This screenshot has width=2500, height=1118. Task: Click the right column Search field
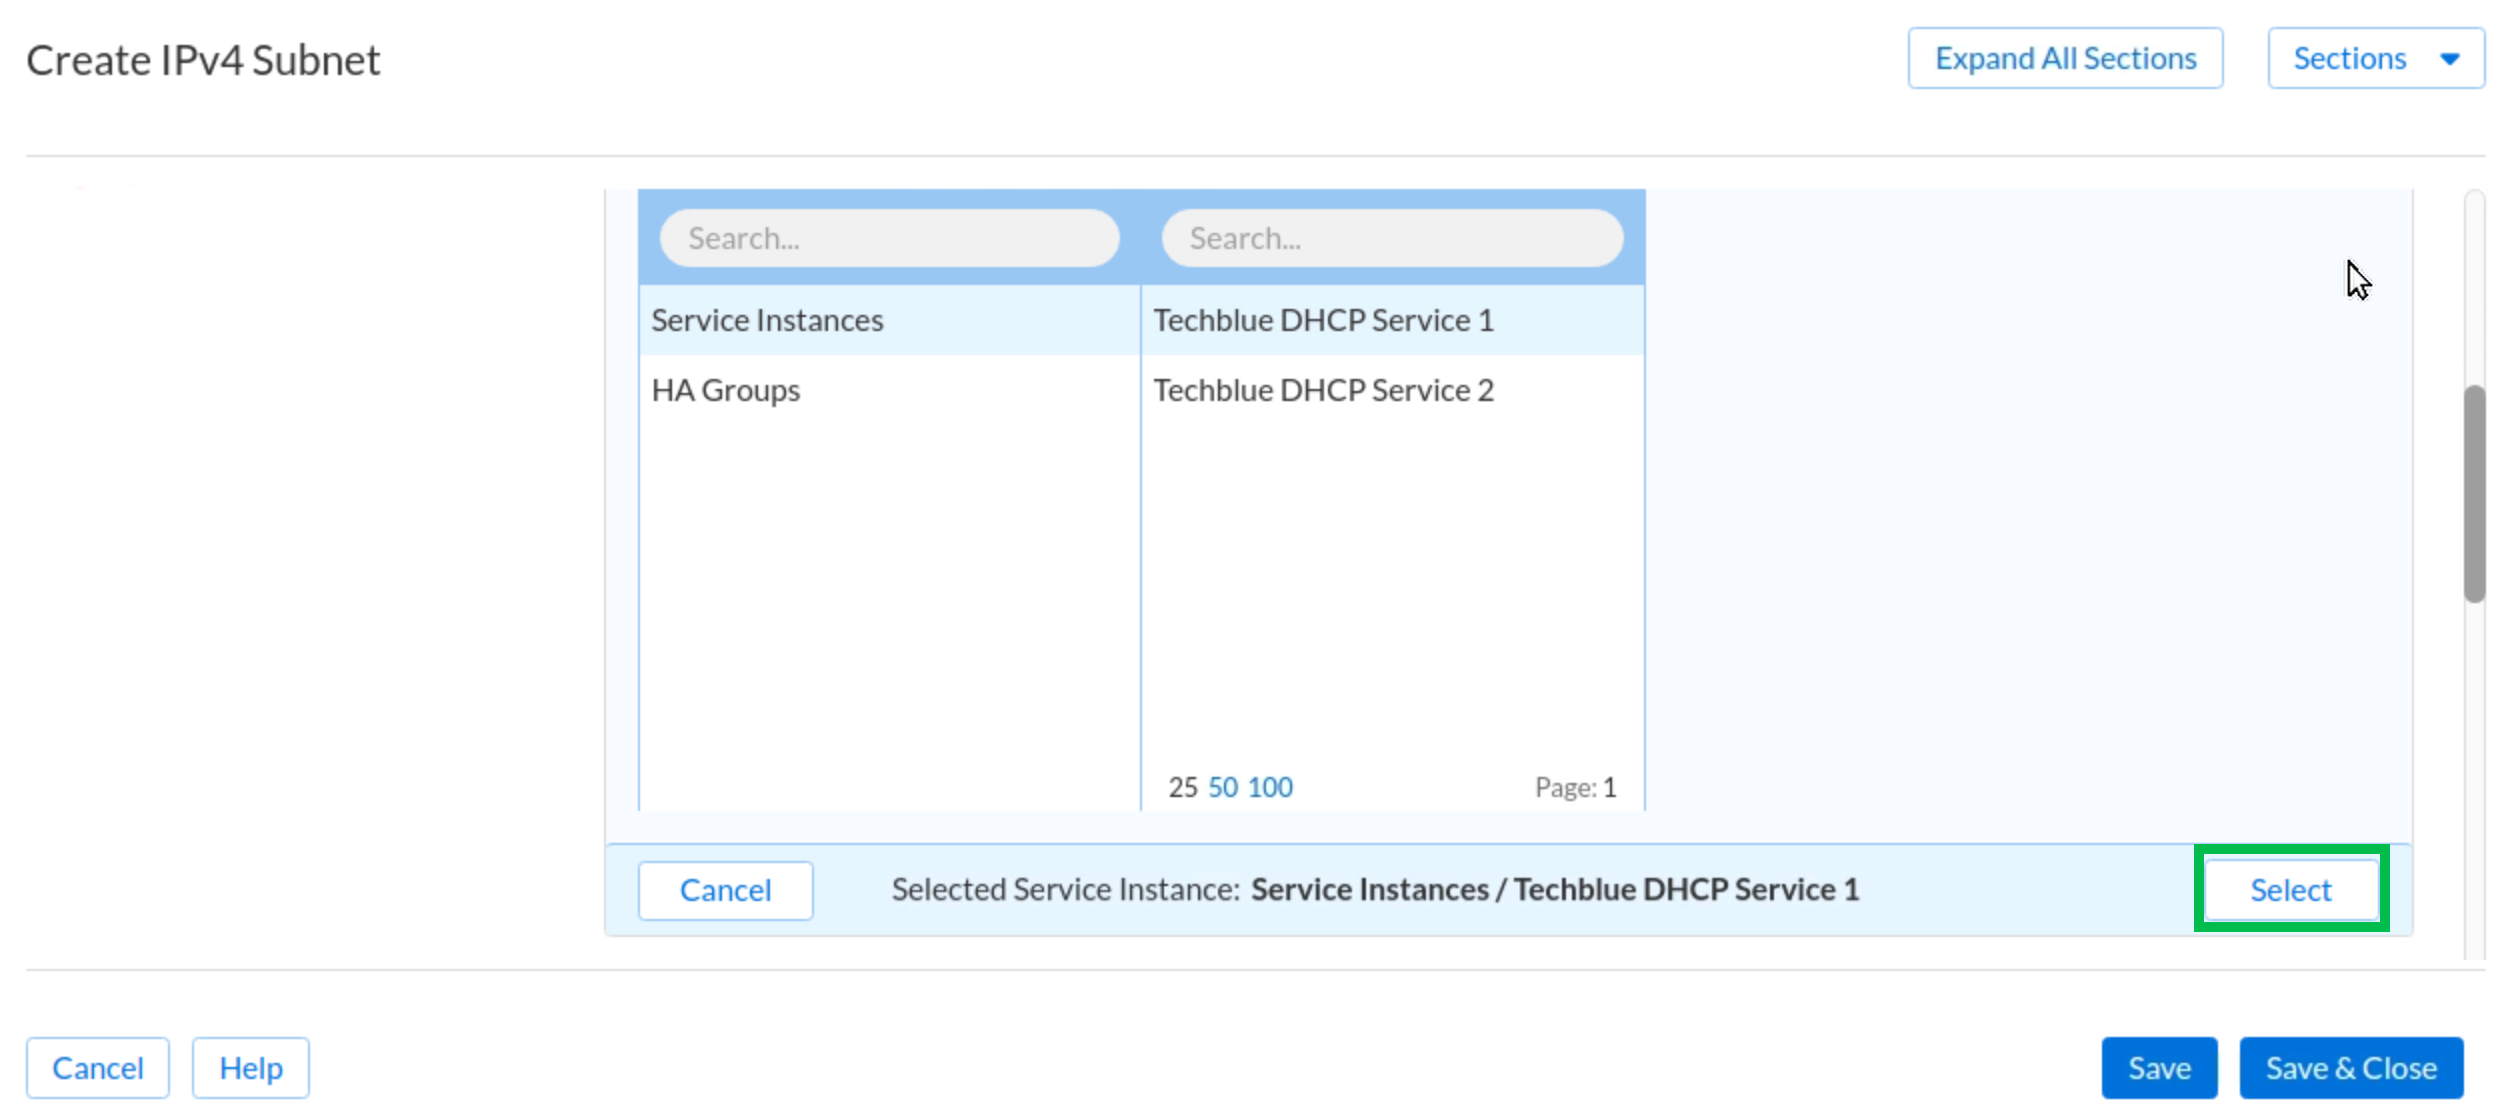click(1391, 238)
